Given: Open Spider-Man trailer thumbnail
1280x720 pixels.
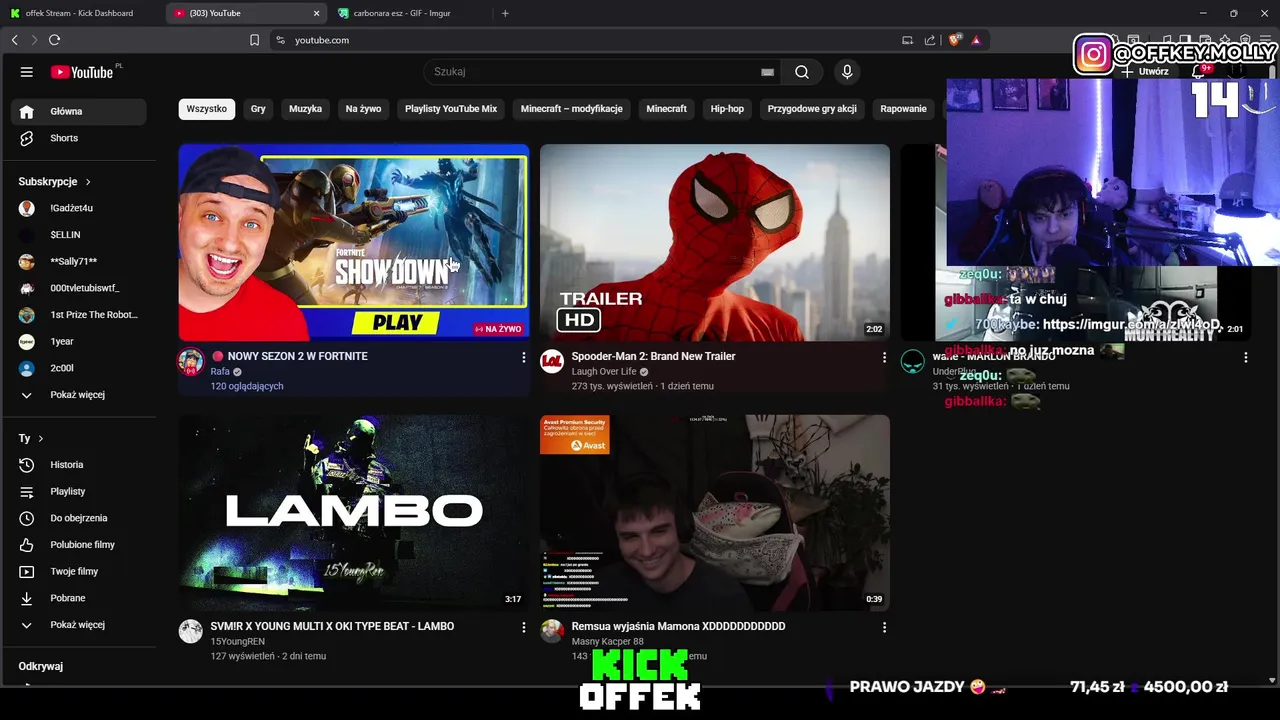Looking at the screenshot, I should point(715,242).
